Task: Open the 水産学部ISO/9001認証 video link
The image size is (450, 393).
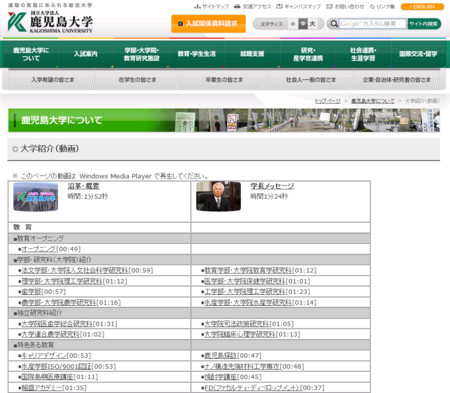Action: coord(56,366)
